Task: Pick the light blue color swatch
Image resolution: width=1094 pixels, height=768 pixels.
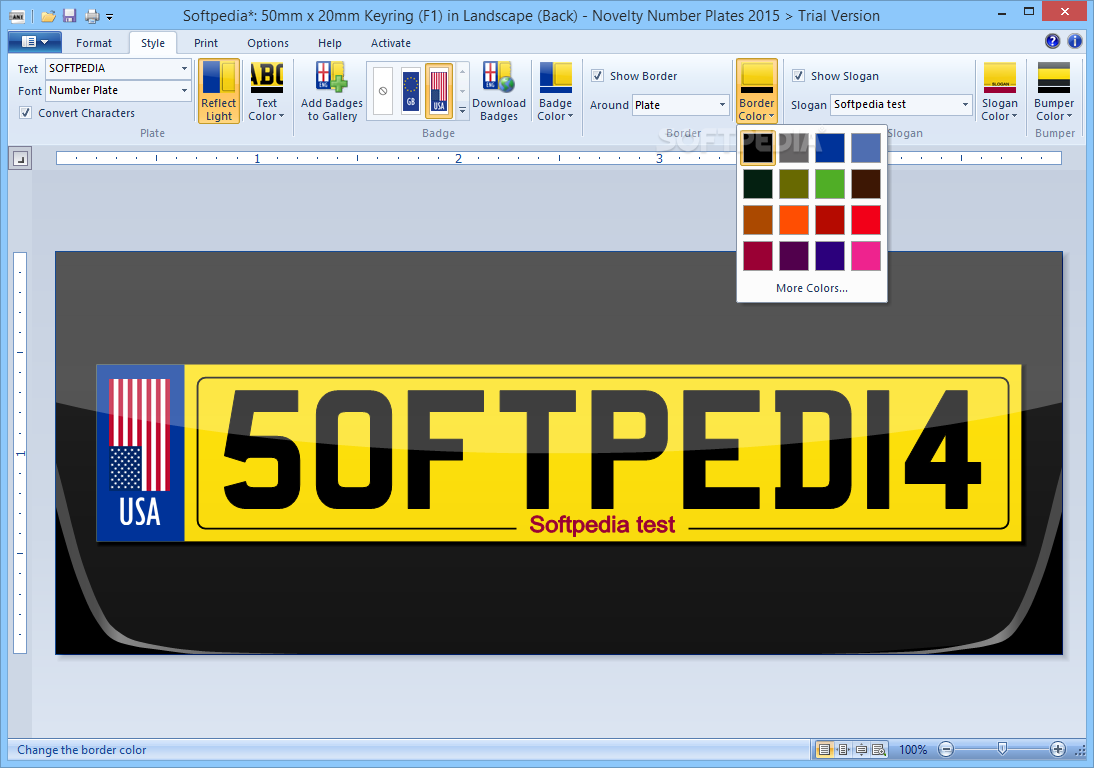Action: 866,148
